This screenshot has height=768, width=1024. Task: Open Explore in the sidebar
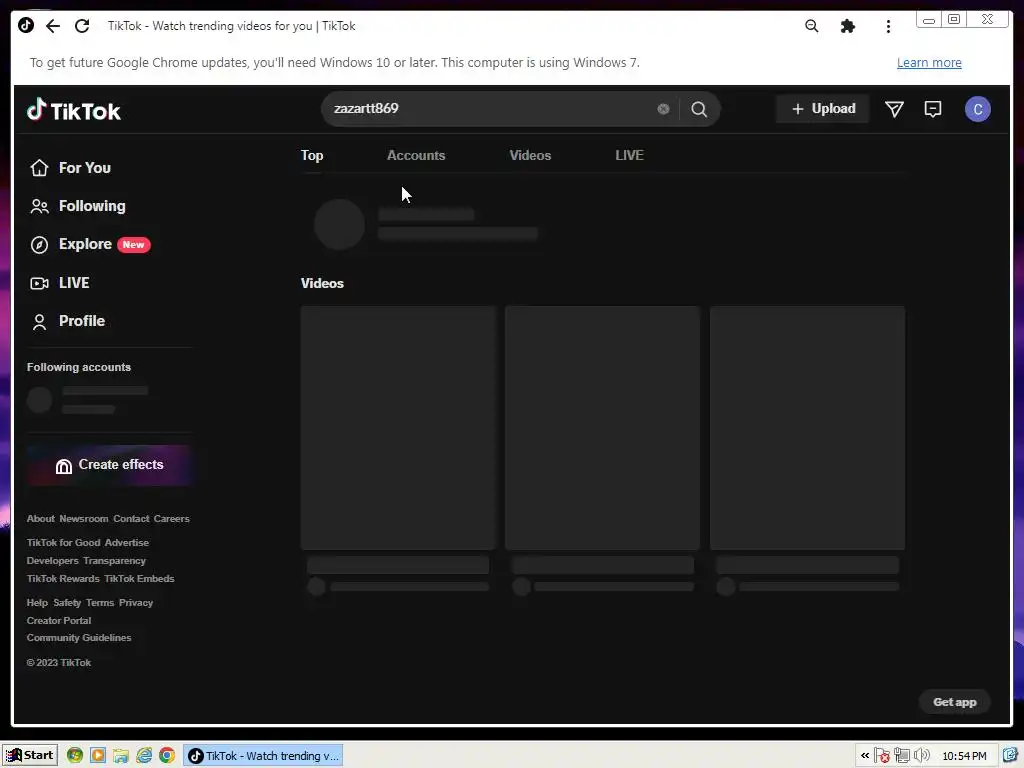[89, 244]
